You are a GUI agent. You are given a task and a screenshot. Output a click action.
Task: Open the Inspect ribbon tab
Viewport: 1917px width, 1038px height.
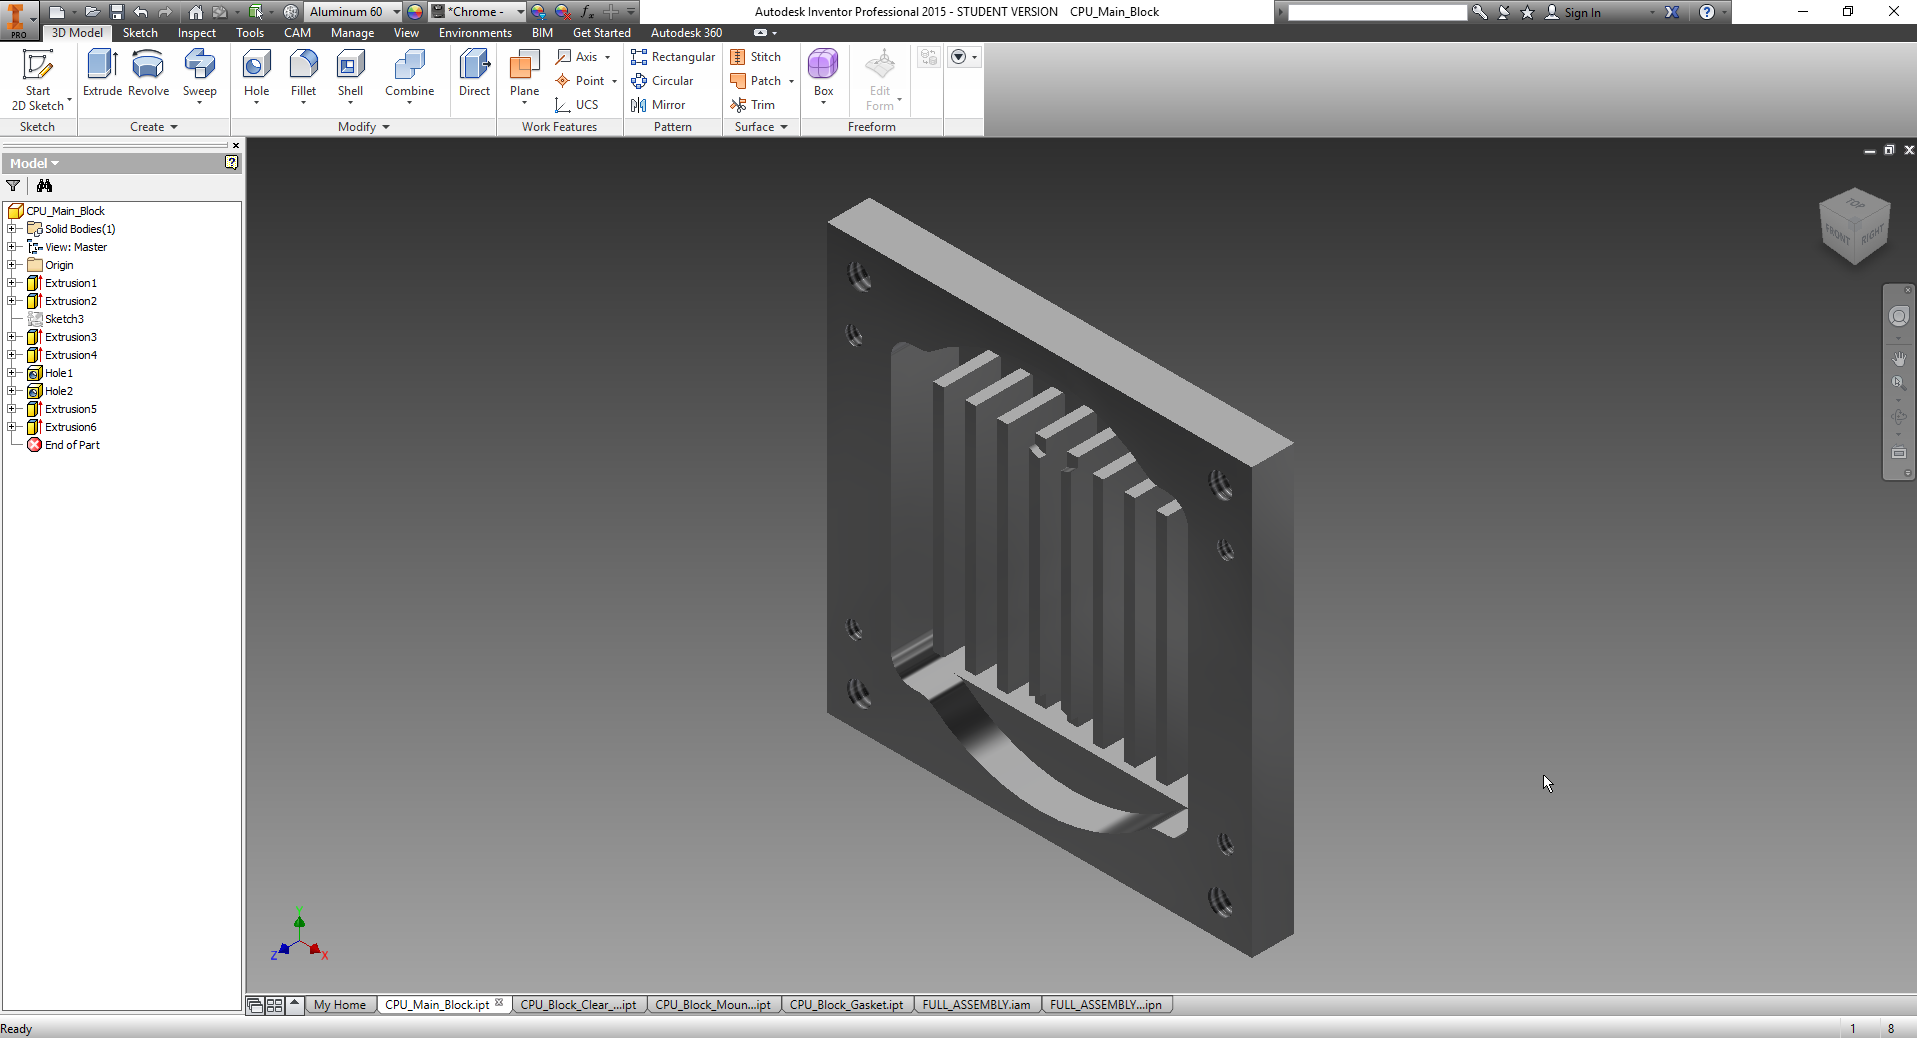196,33
